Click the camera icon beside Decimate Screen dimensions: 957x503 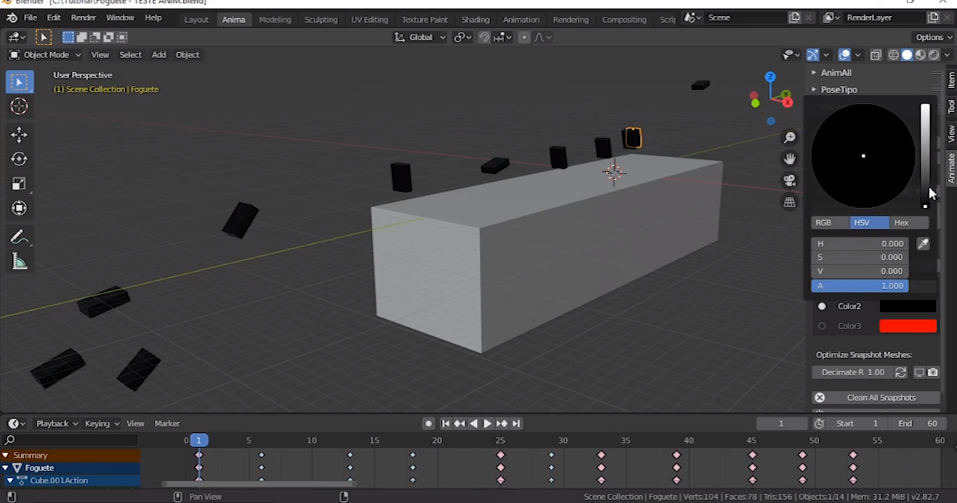click(933, 372)
